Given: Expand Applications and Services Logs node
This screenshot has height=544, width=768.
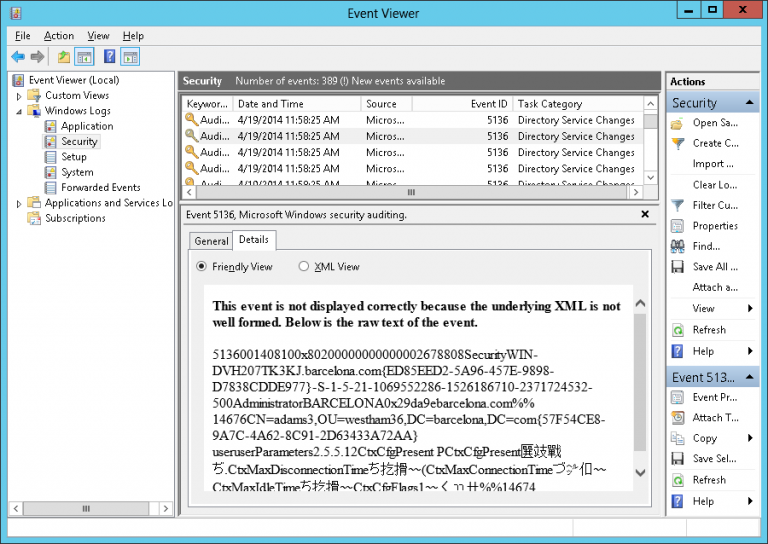Looking at the screenshot, I should pyautogui.click(x=19, y=203).
